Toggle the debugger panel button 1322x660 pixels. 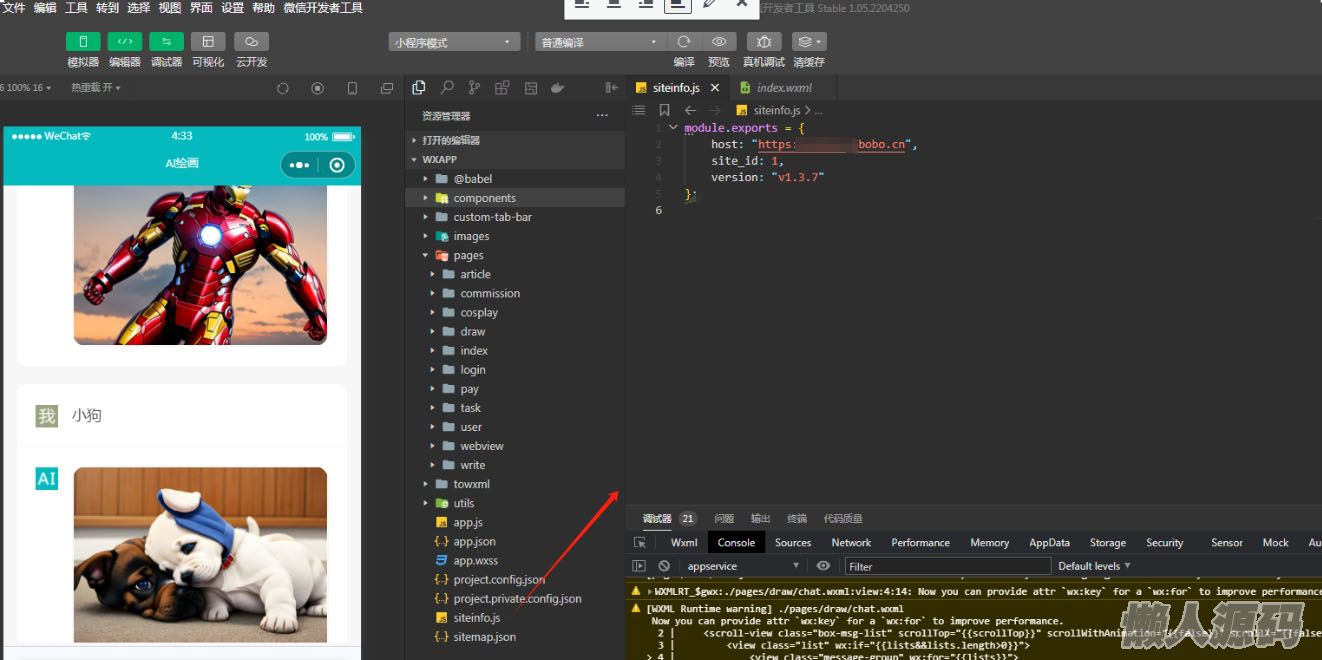[x=166, y=42]
